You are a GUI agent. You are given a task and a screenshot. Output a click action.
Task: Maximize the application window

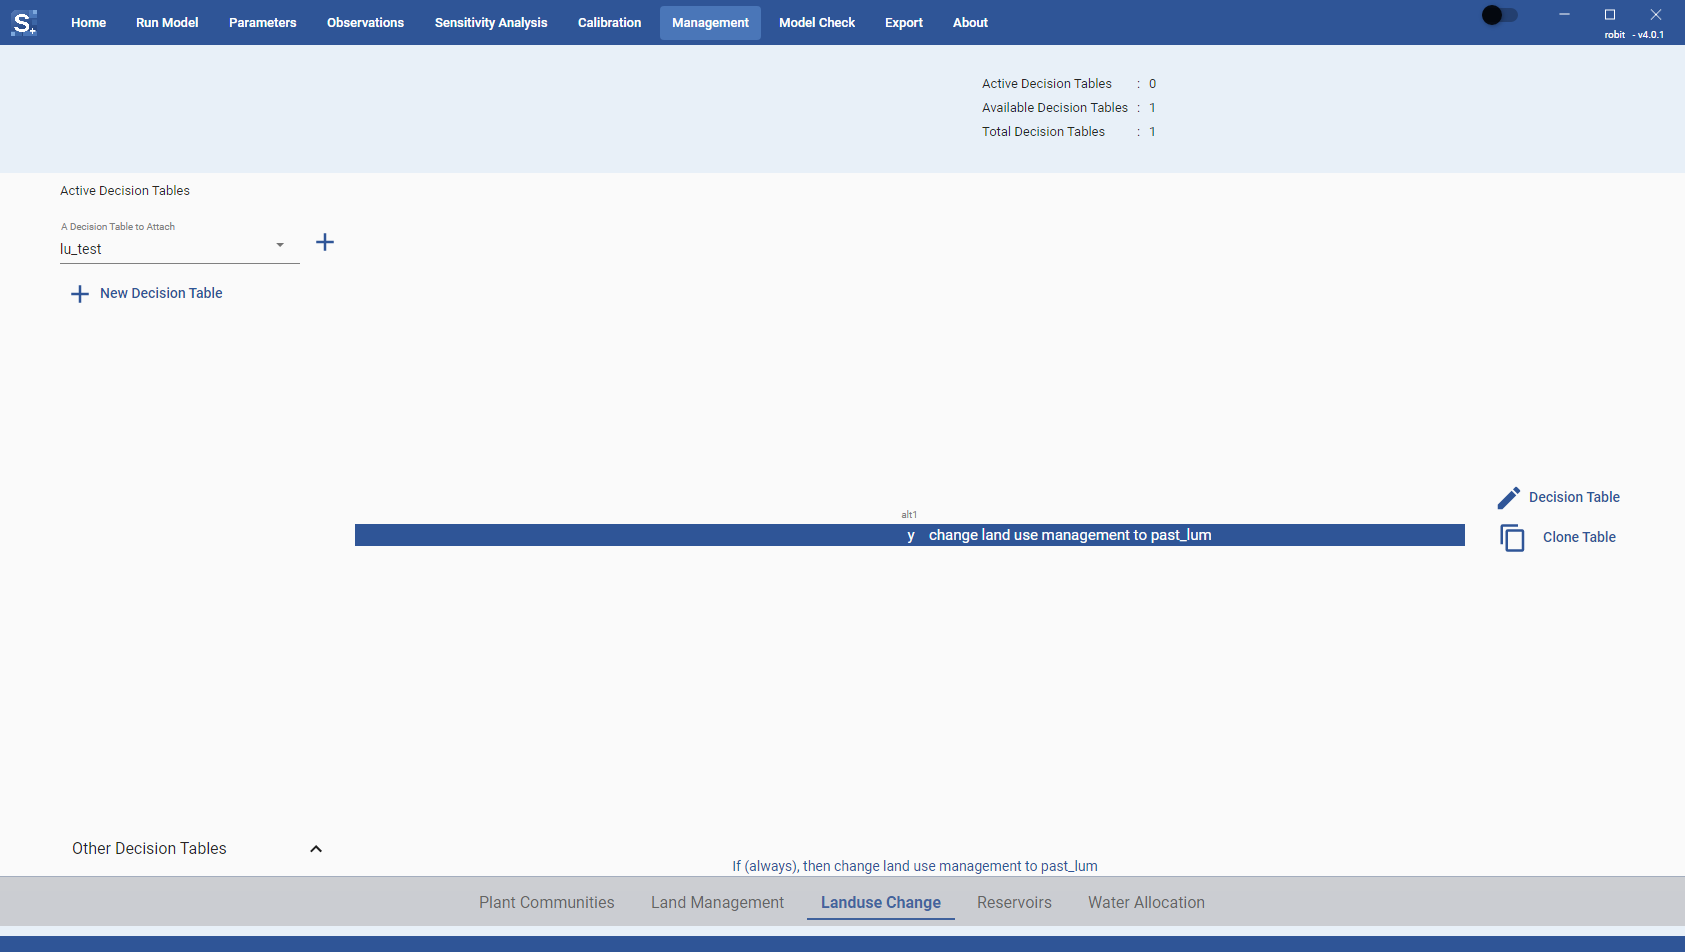coord(1610,14)
